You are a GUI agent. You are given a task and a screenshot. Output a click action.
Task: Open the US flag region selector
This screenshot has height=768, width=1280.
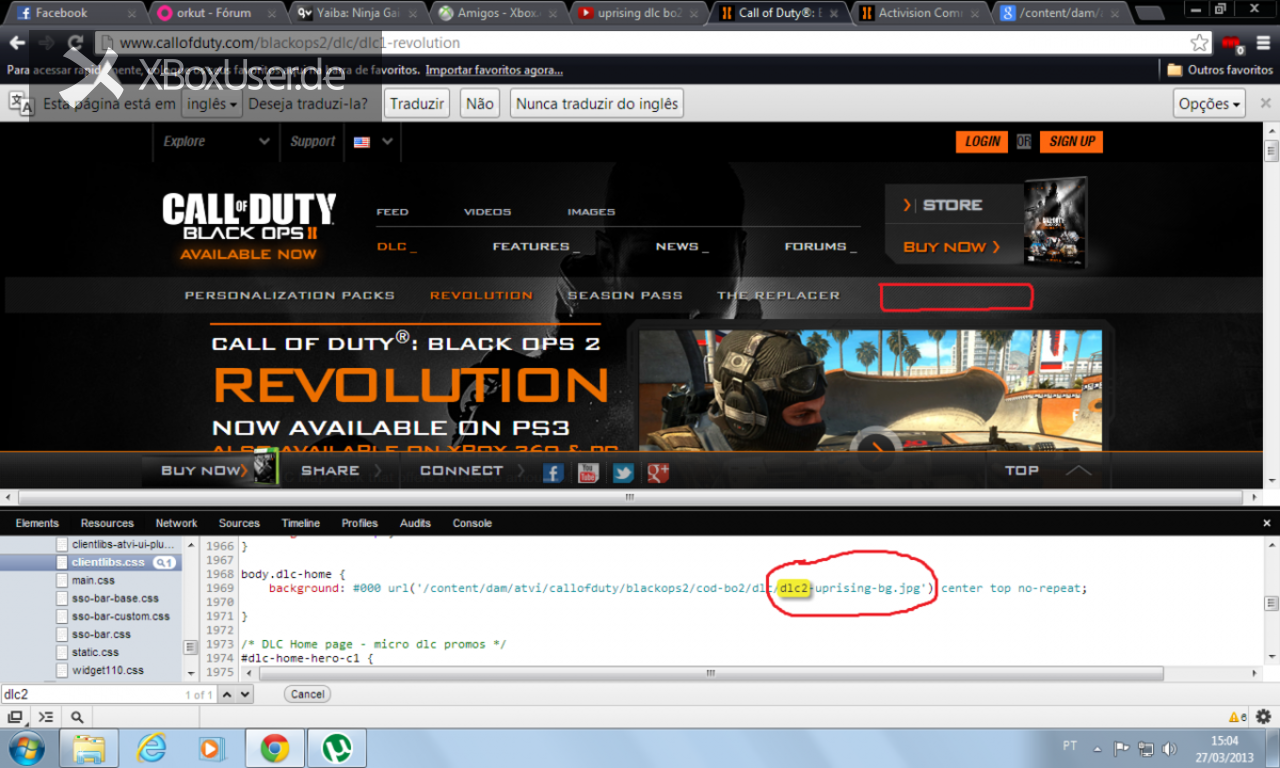pyautogui.click(x=374, y=142)
